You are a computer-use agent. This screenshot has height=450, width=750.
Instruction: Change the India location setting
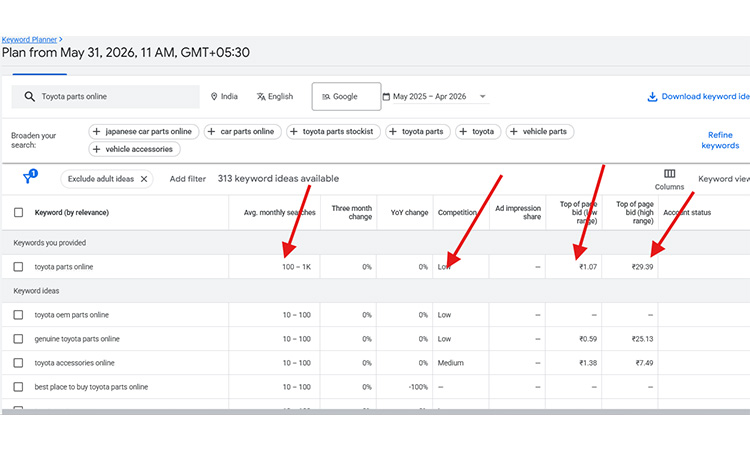(x=224, y=97)
